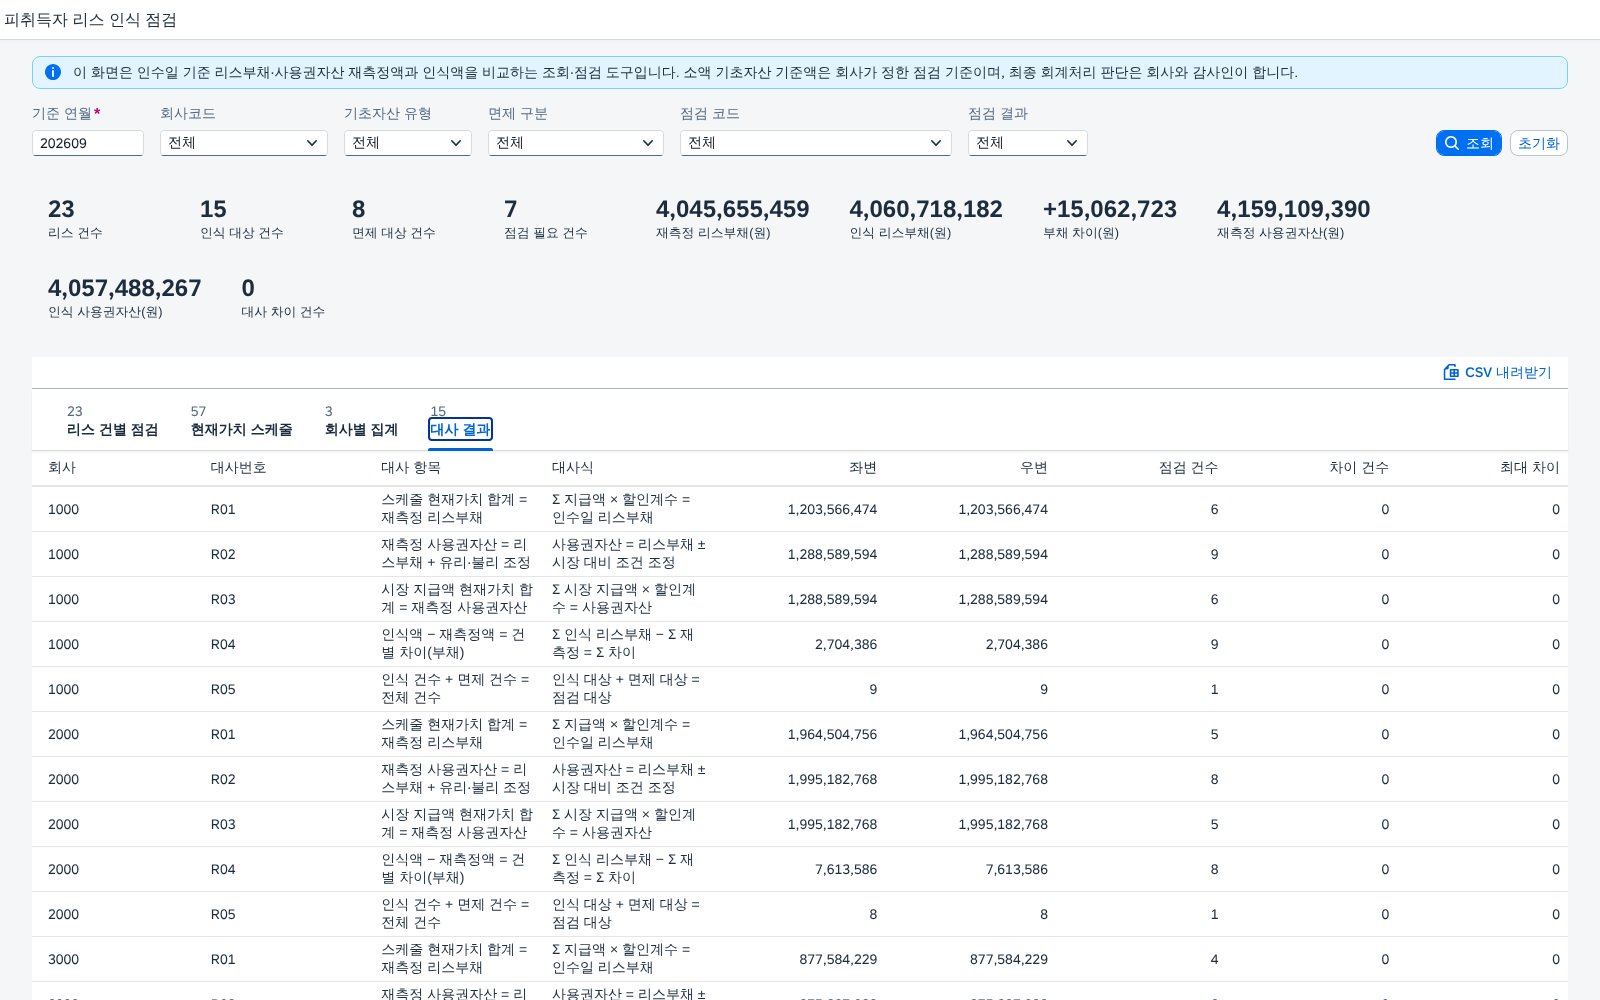This screenshot has height=1000, width=1600.
Task: Reset filters with the 초기화 button
Action: [x=1539, y=143]
